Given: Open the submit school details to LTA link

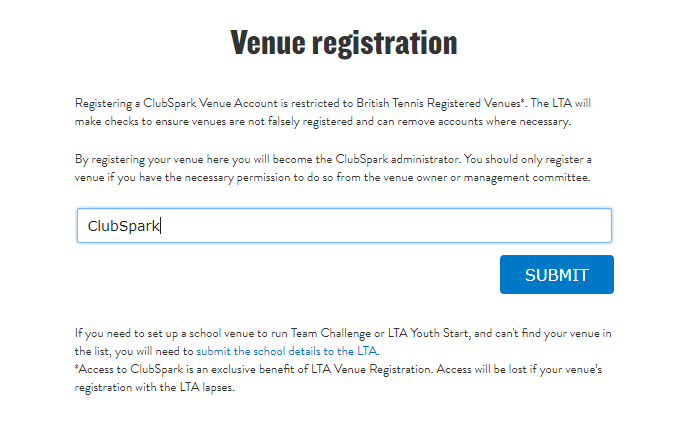Looking at the screenshot, I should click(287, 352).
